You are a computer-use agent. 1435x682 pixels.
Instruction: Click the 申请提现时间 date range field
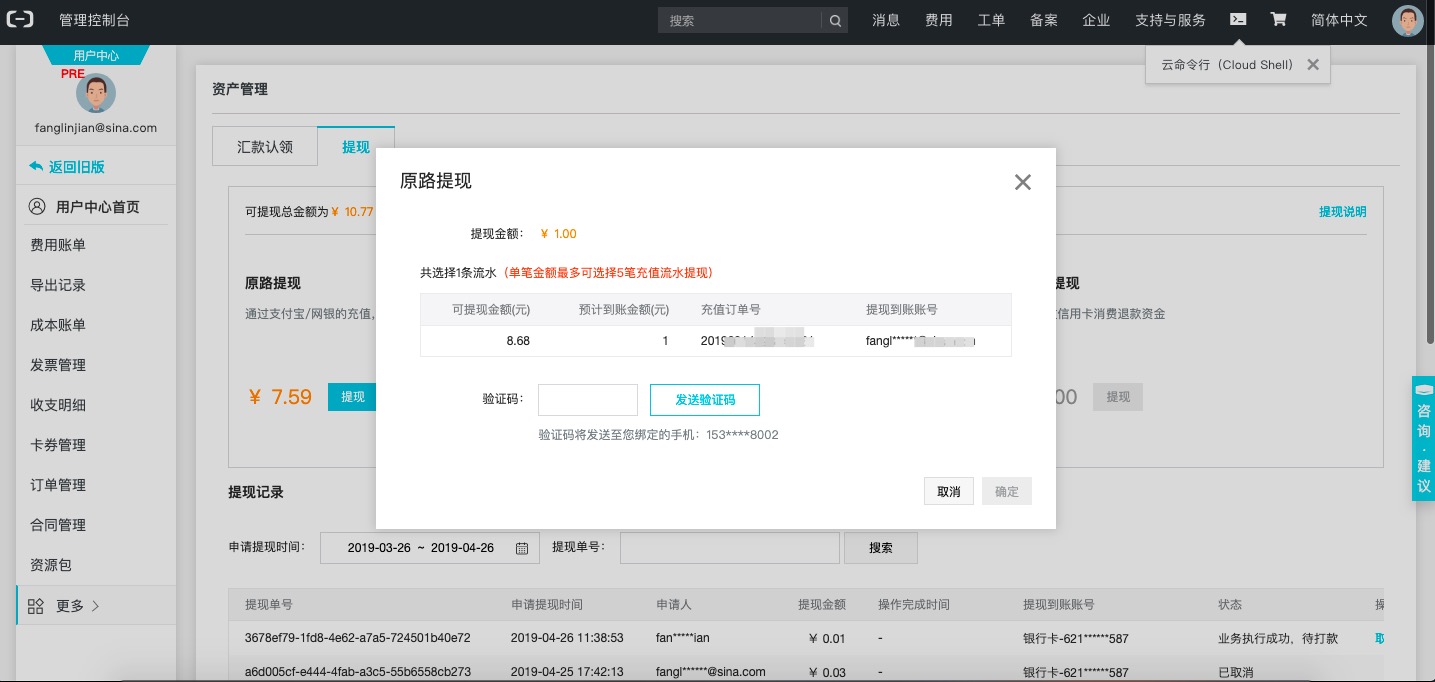[x=430, y=548]
